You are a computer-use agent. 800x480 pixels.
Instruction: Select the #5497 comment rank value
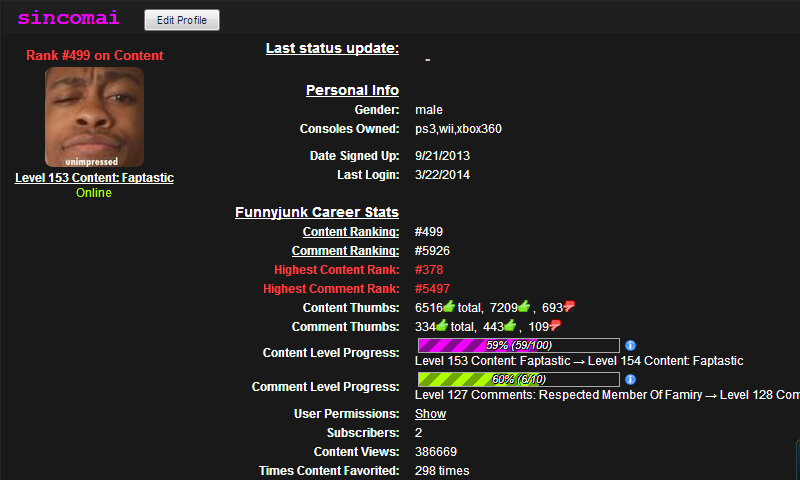point(432,289)
